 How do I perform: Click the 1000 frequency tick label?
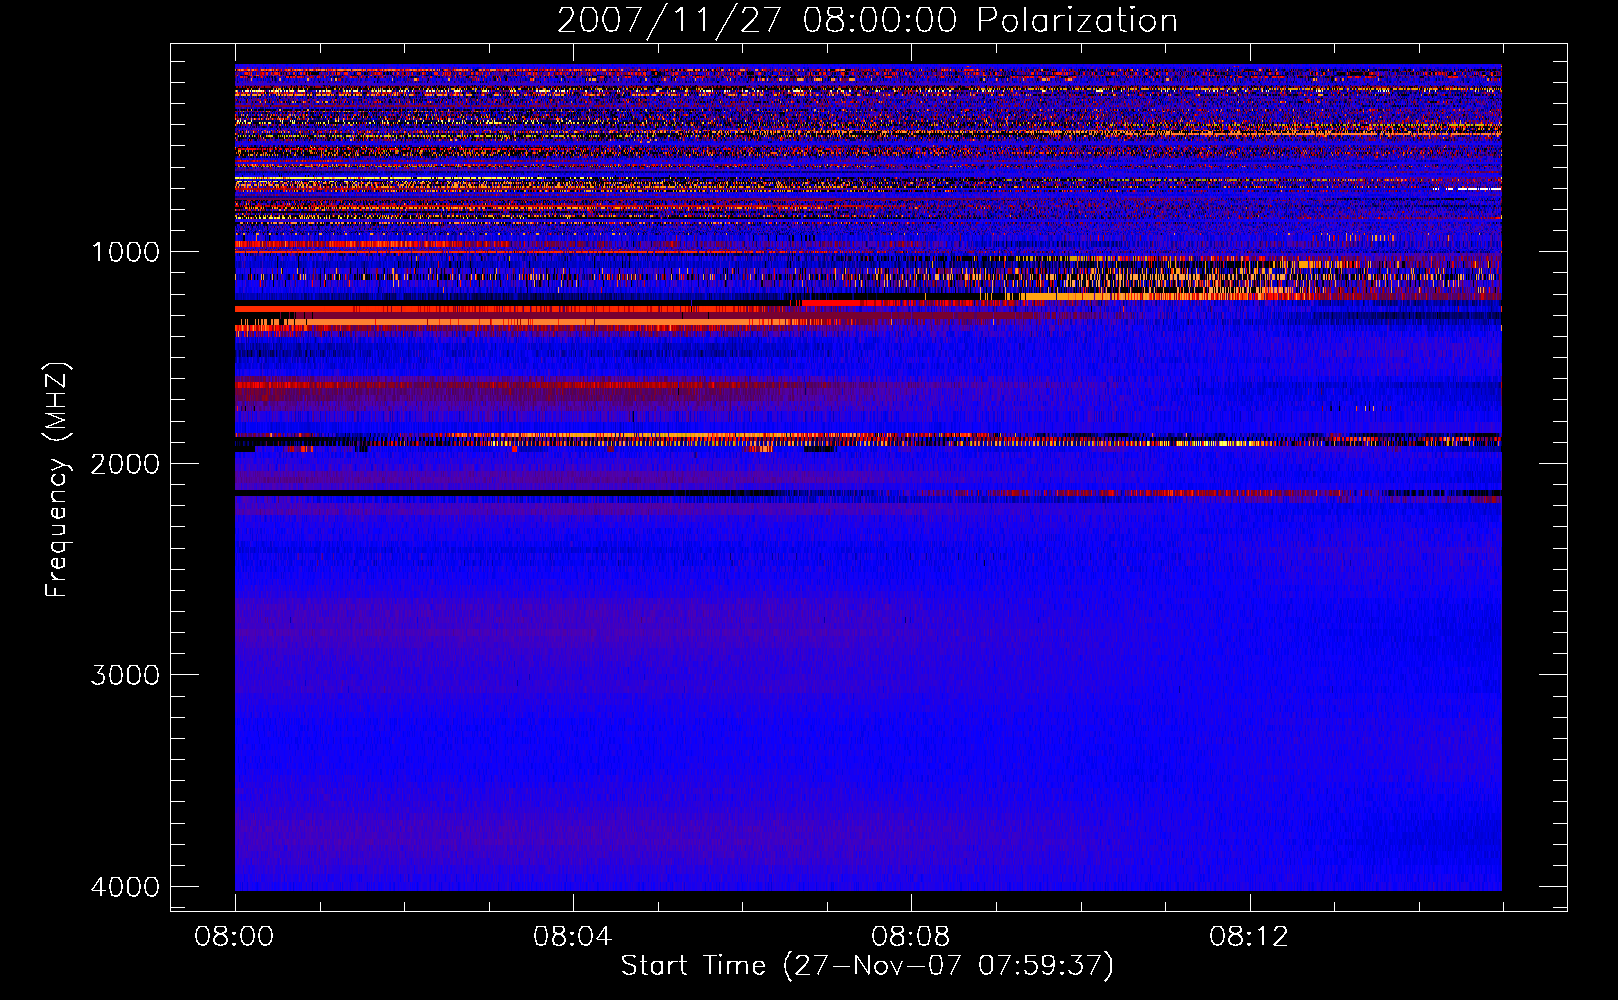coord(126,252)
